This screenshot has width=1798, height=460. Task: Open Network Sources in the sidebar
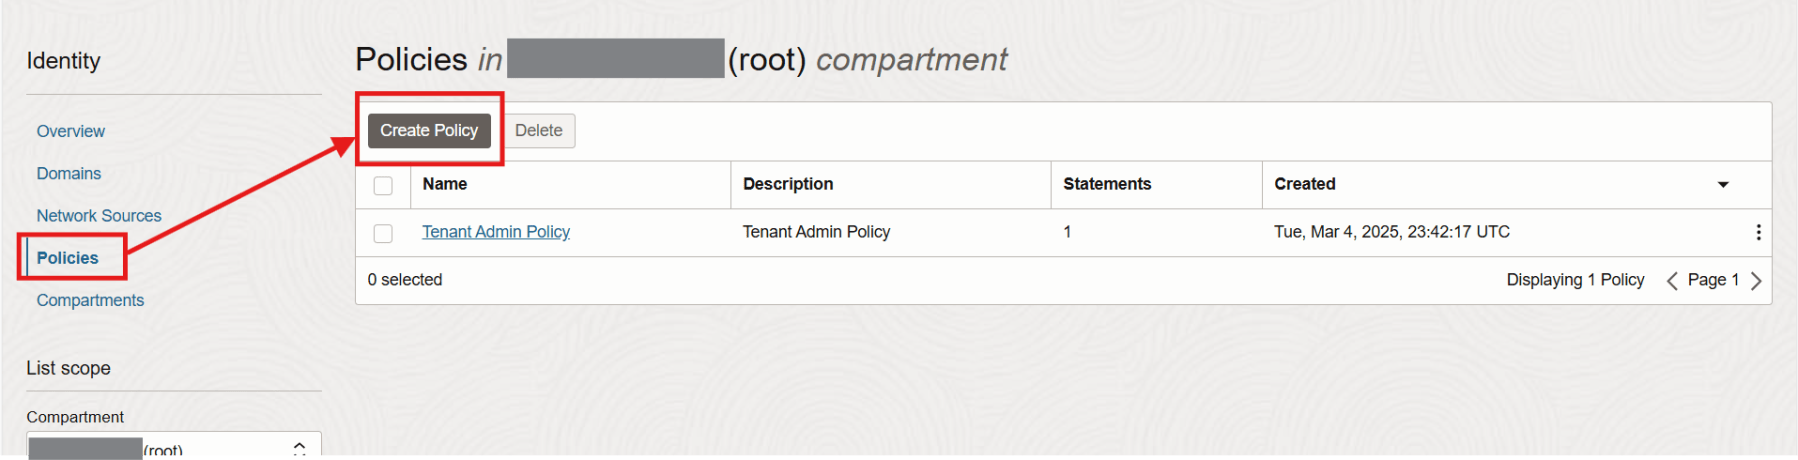99,215
